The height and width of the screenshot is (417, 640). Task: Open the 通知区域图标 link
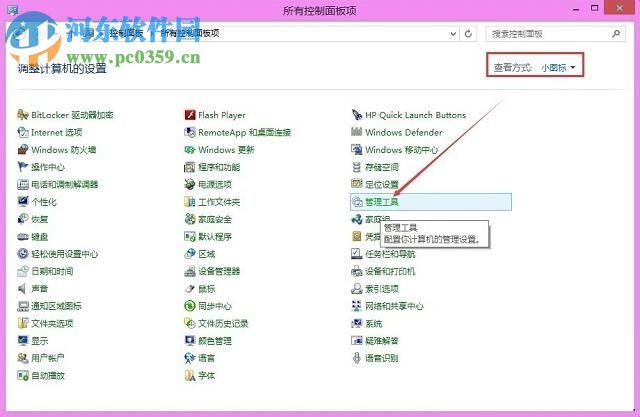click(x=56, y=306)
